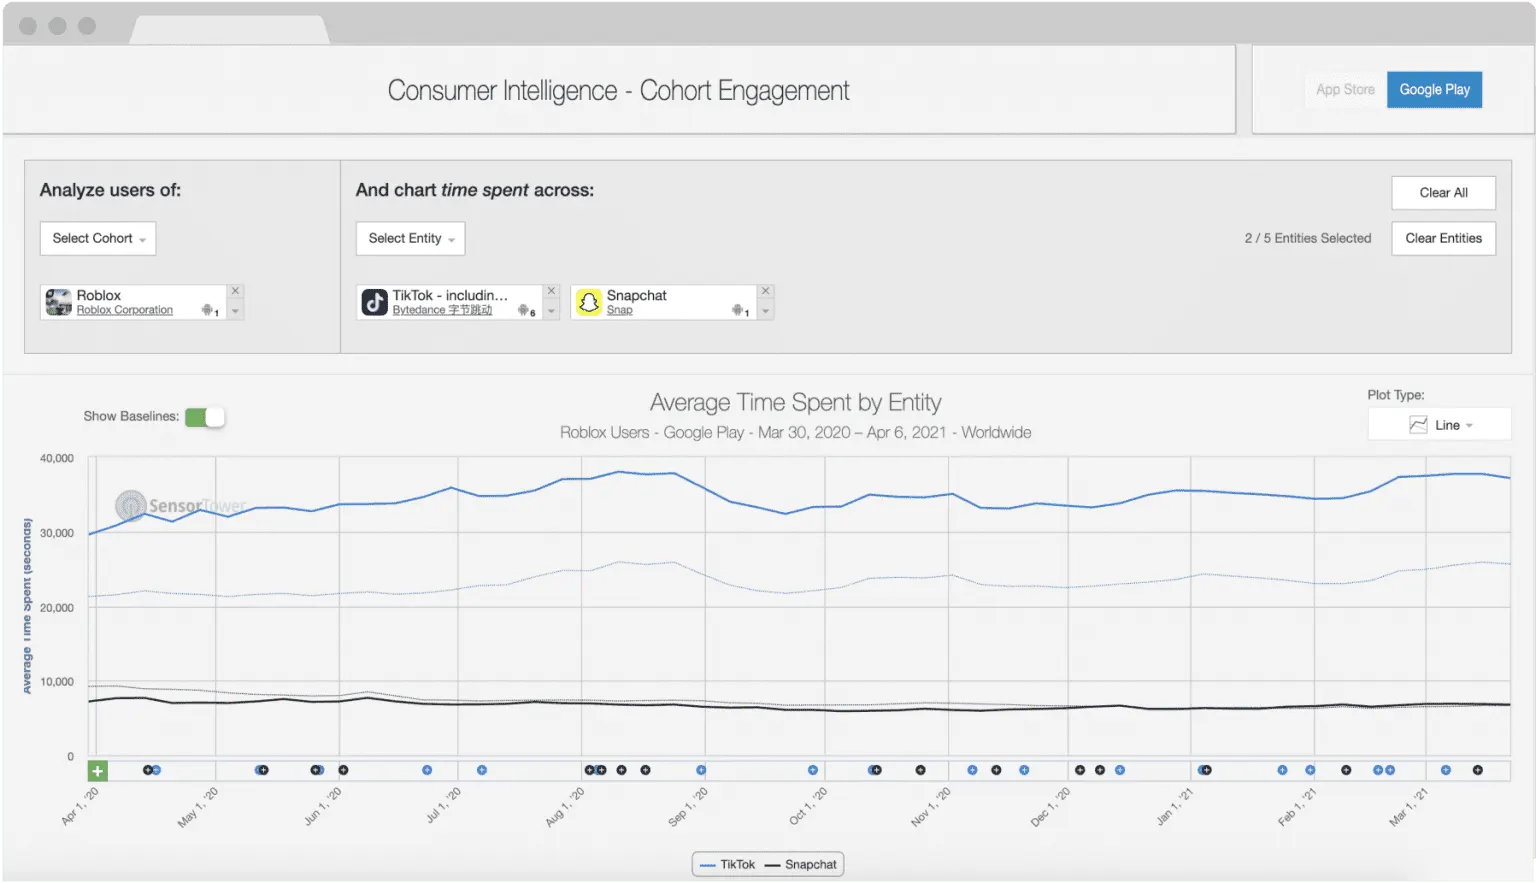Switch to the App Store tab
Viewport: 1536px width, 883px height.
1345,90
